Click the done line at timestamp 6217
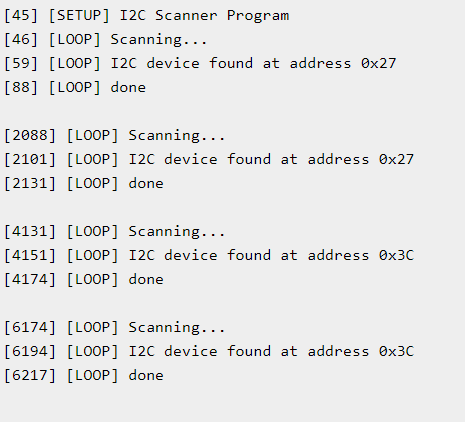The image size is (465, 422). (84, 376)
